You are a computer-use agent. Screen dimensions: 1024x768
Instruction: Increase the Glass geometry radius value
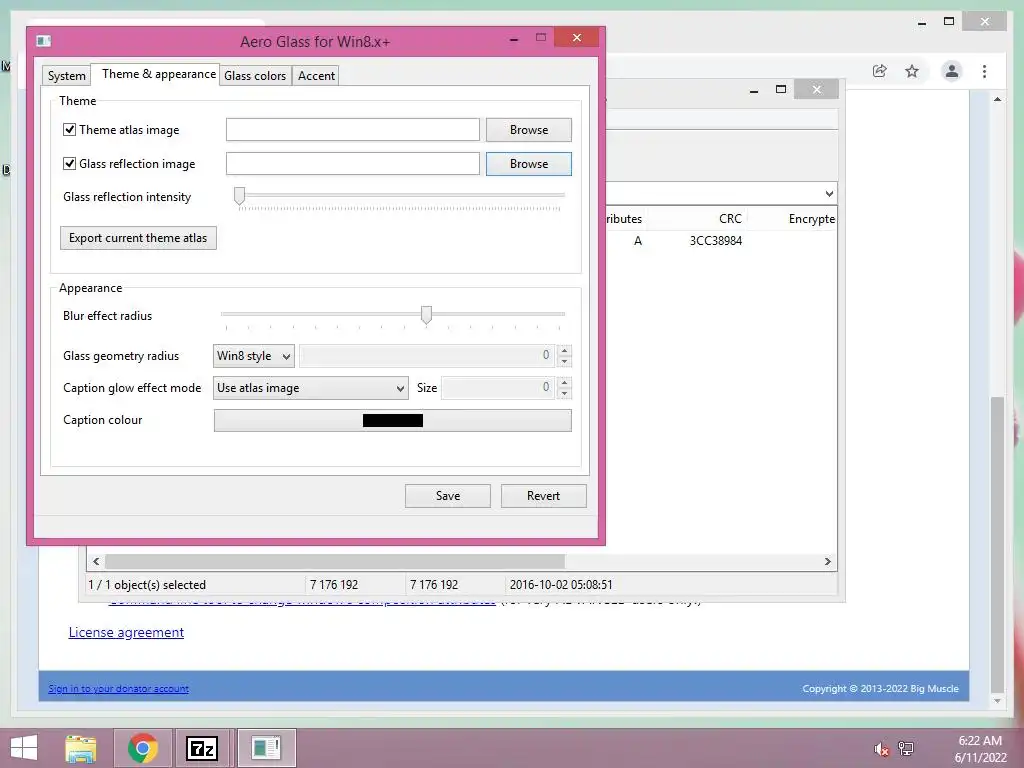(565, 350)
